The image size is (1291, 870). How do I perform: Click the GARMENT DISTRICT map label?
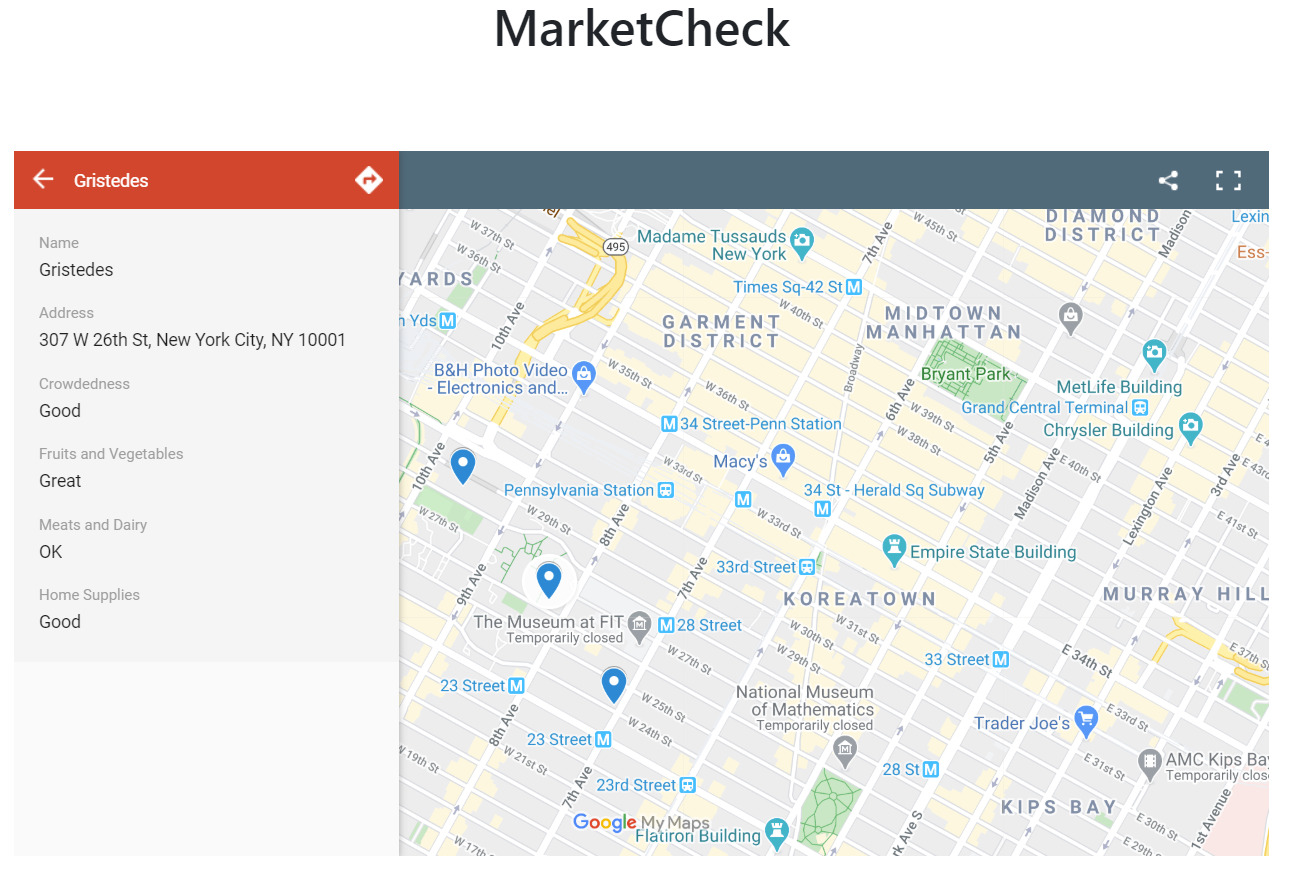(721, 331)
